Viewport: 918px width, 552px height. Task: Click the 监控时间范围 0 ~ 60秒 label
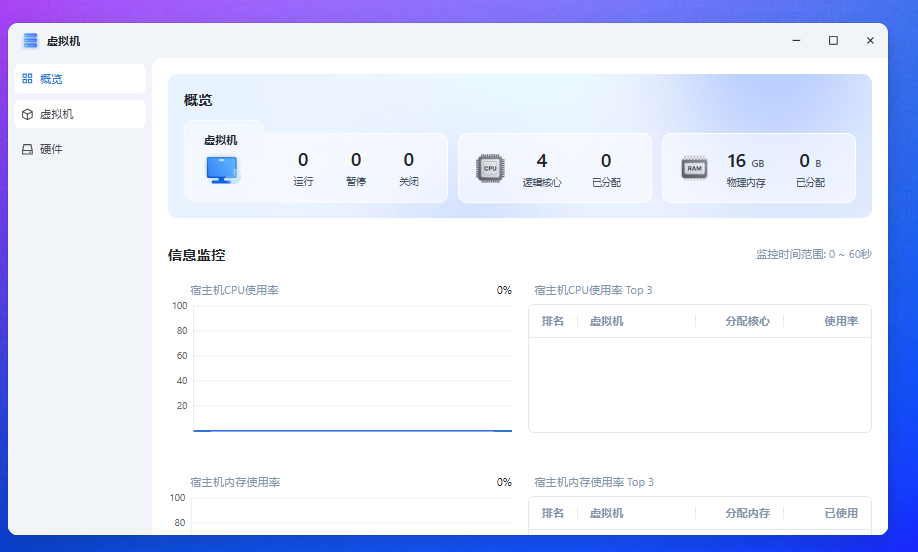(814, 254)
